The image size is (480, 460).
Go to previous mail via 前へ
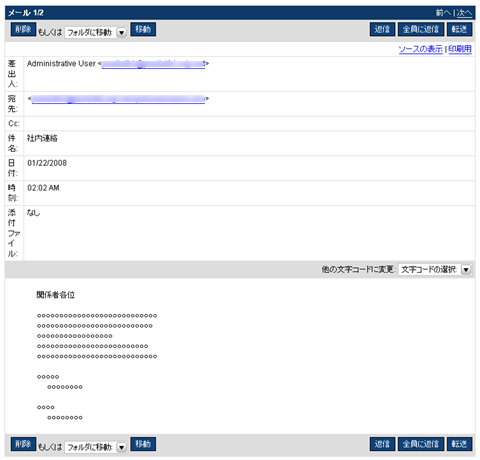click(443, 13)
